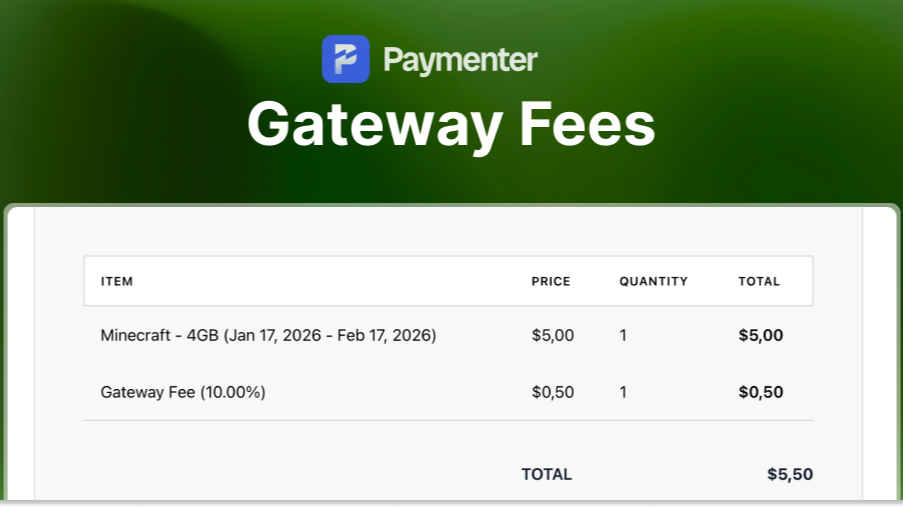Click the 10.00% fee percentage
Image resolution: width=903 pixels, height=508 pixels.
233,392
